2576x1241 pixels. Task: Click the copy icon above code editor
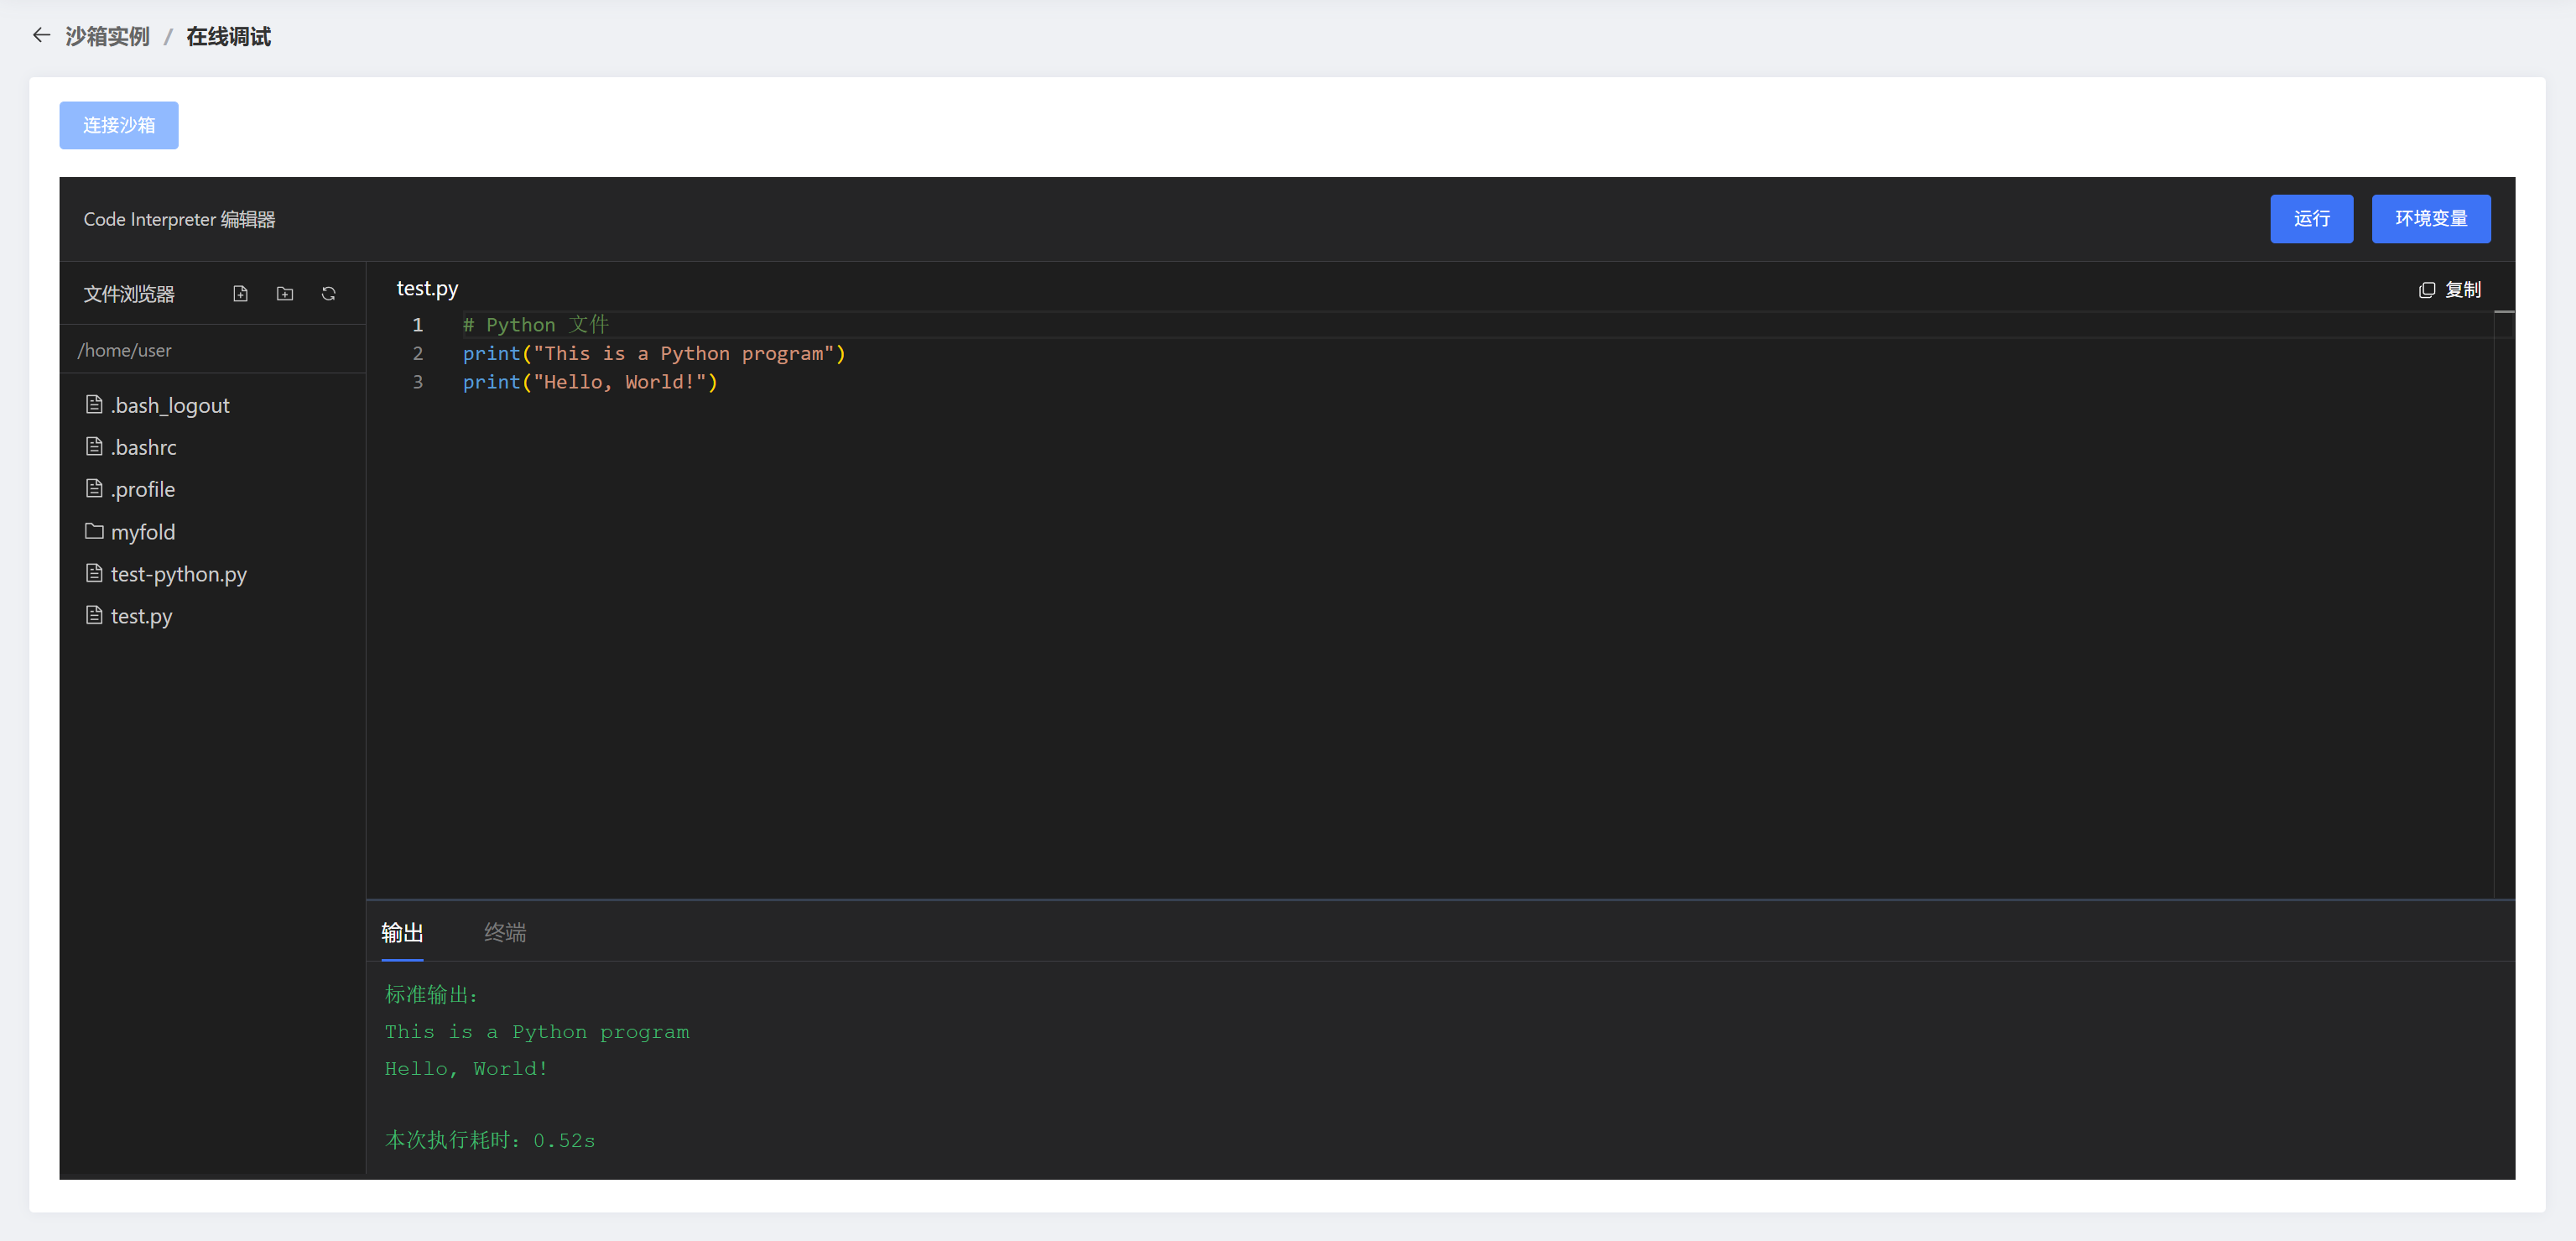[x=2426, y=290]
